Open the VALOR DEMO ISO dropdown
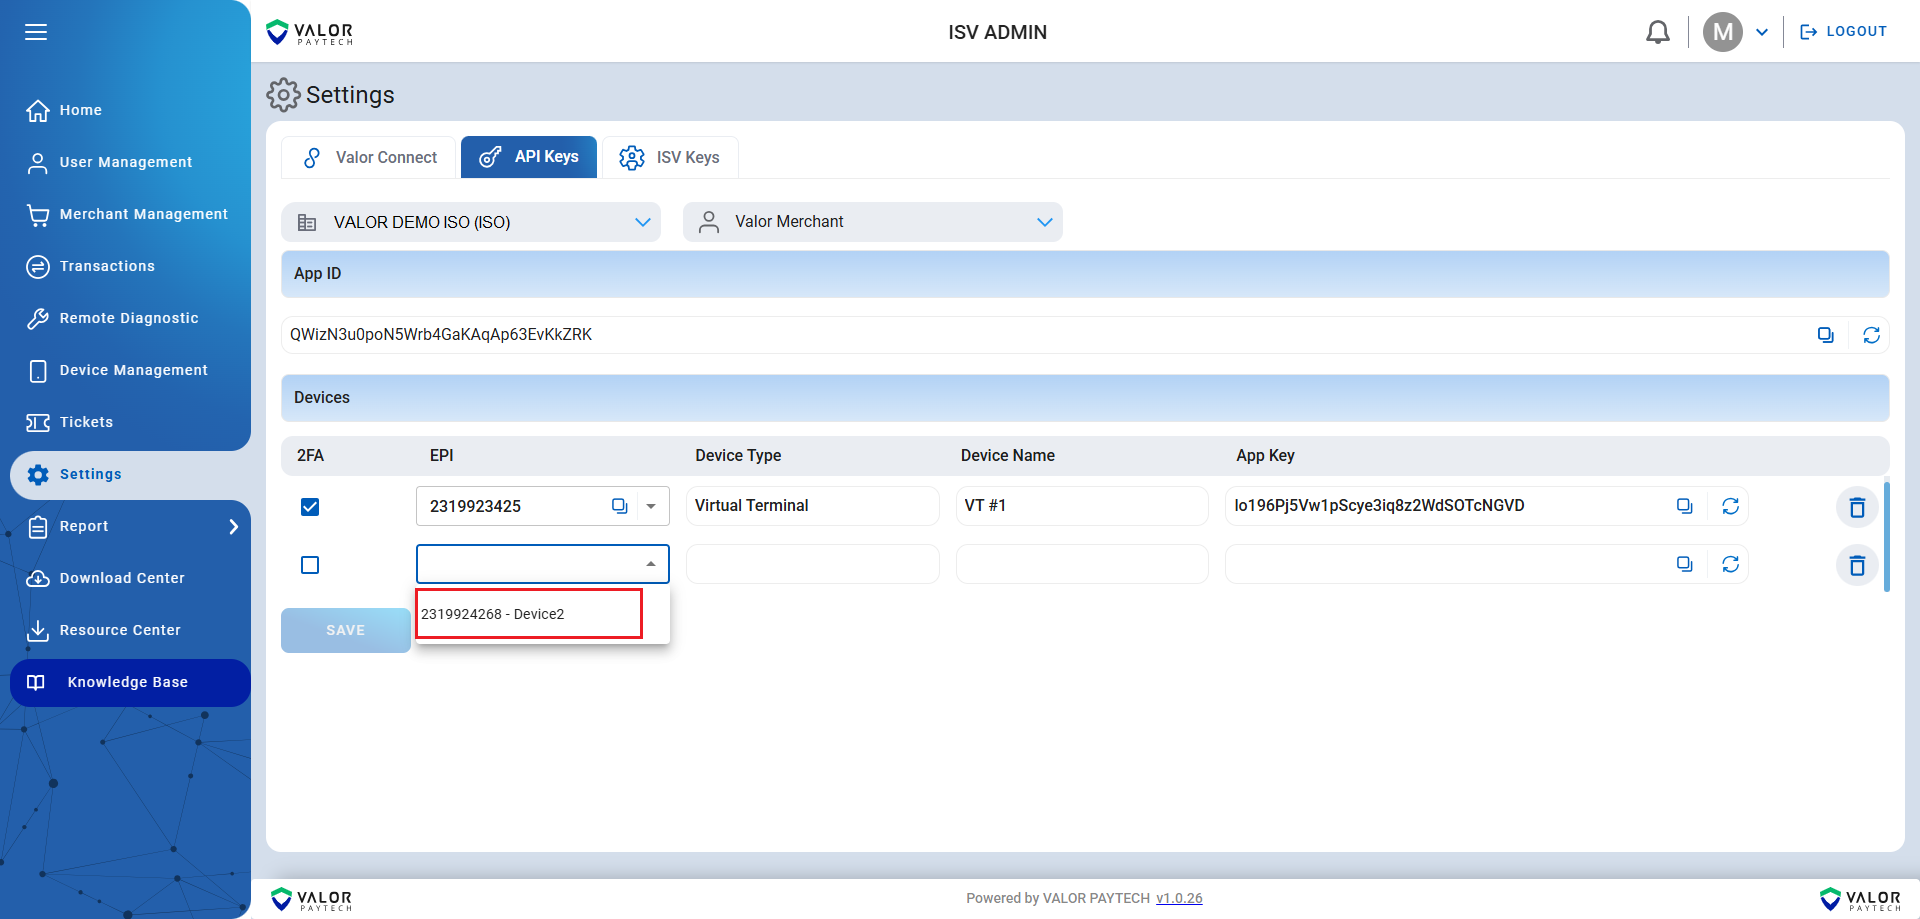The height and width of the screenshot is (919, 1920). pos(471,222)
